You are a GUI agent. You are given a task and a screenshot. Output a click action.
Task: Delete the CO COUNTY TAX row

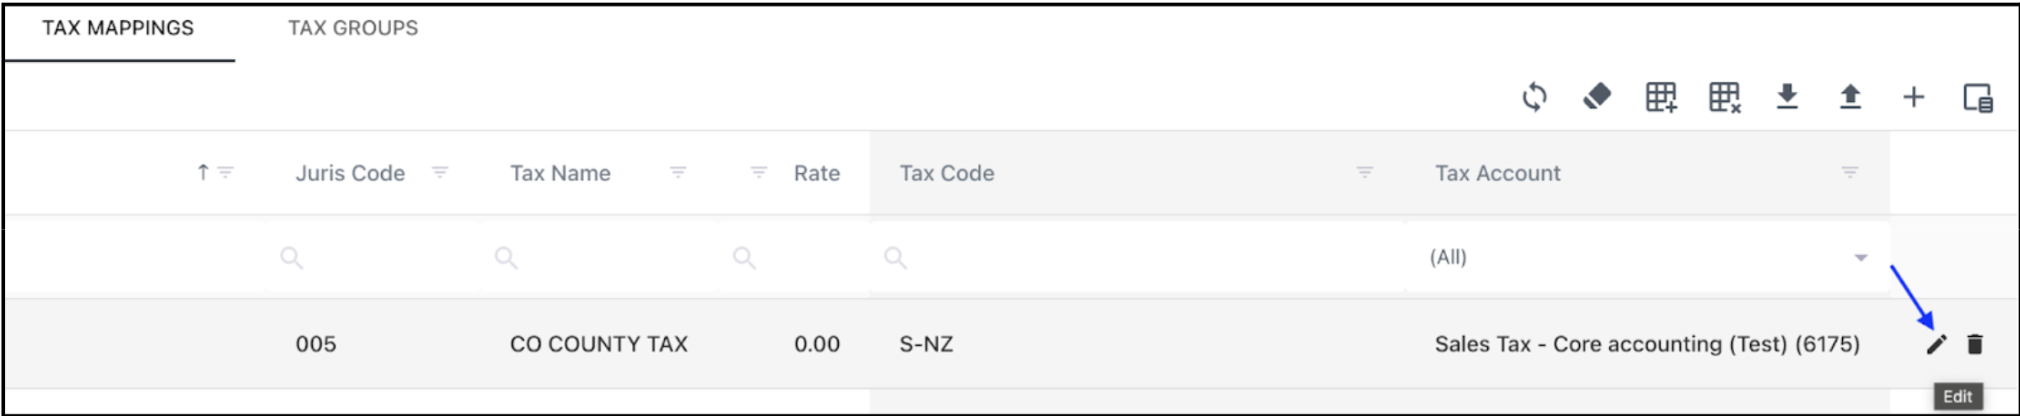(1975, 344)
